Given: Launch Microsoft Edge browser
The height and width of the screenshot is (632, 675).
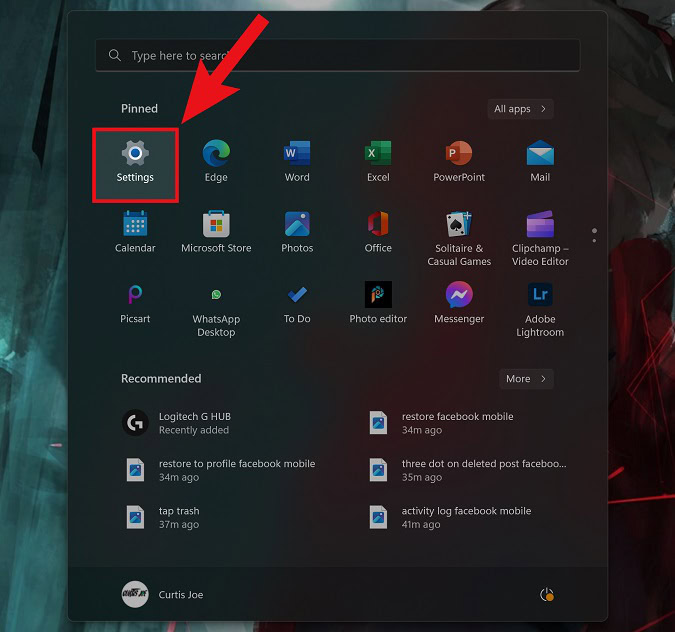Looking at the screenshot, I should pos(216,161).
